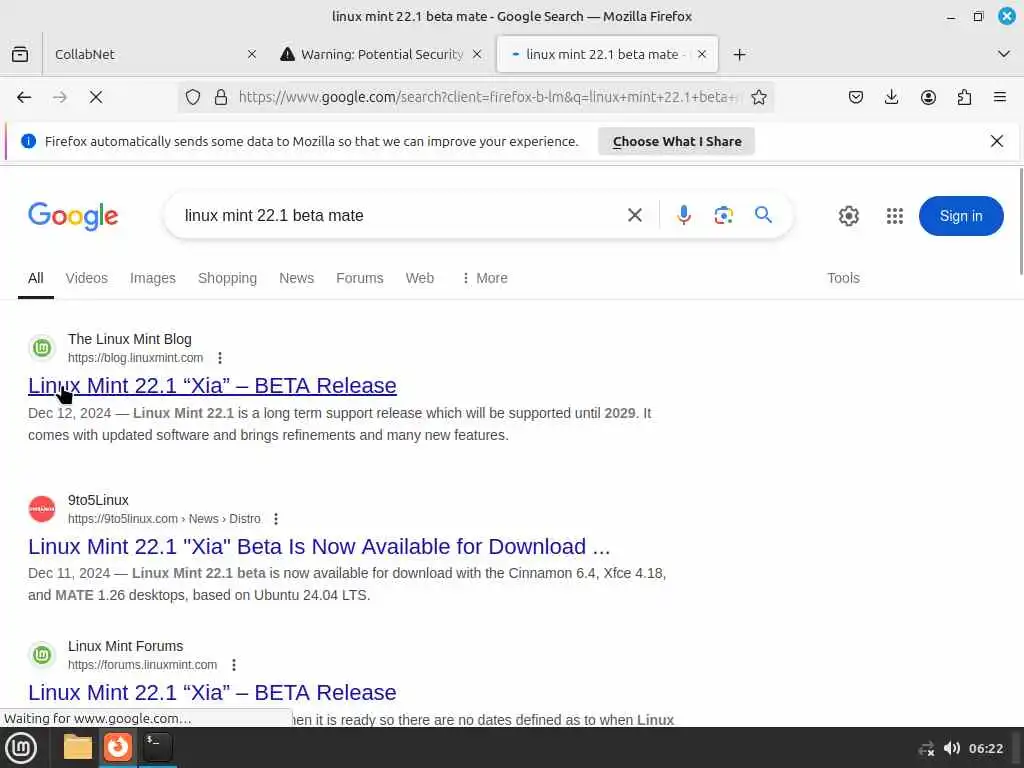Screen dimensions: 1024x768
Task: Open Google quick settings gear
Action: pos(848,216)
